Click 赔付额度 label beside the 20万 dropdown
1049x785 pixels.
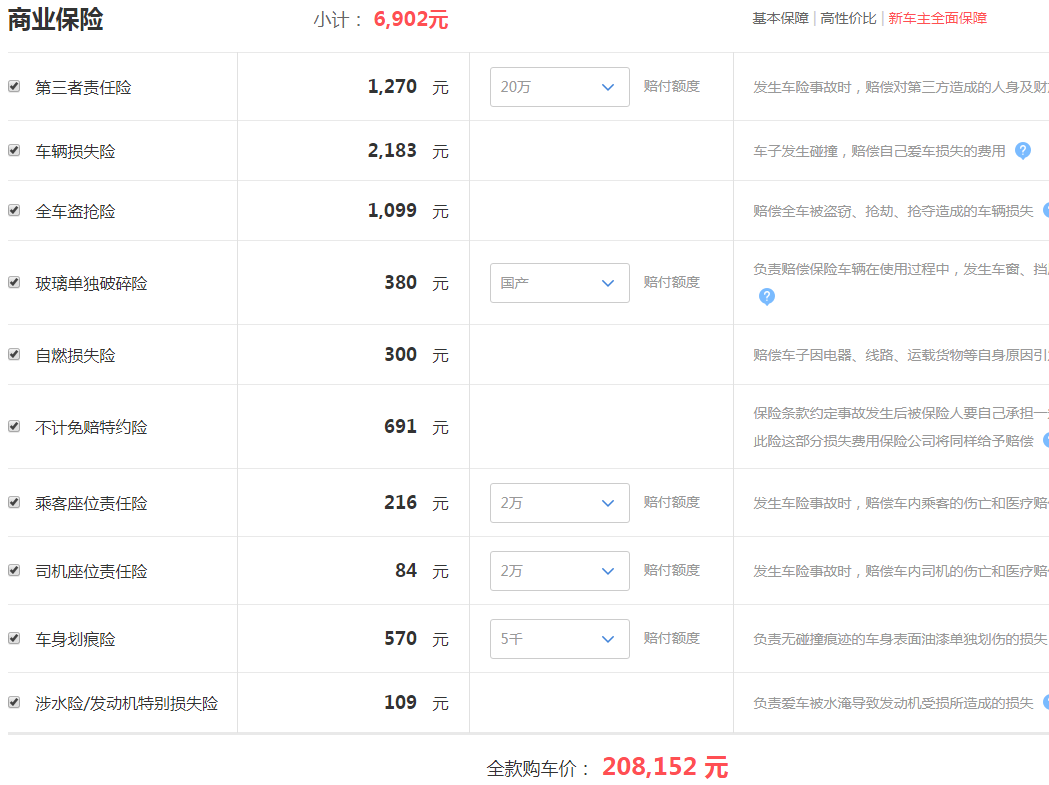point(672,86)
